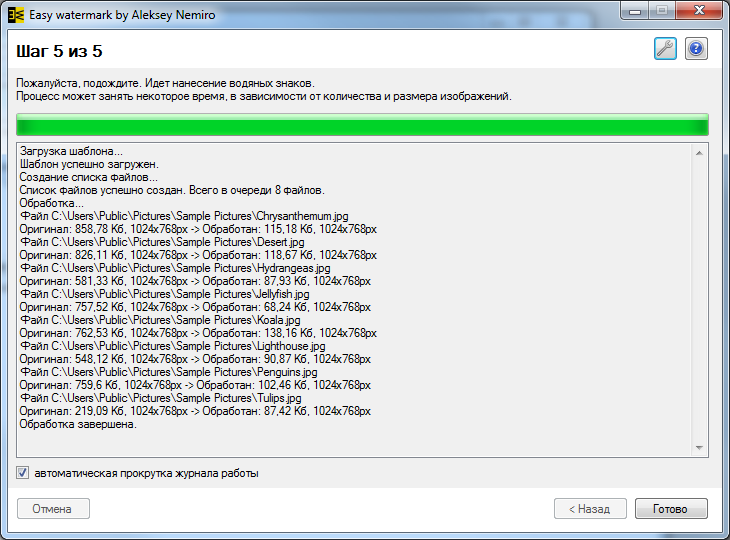Click the log scrollbar down arrow
The width and height of the screenshot is (730, 540).
[699, 448]
